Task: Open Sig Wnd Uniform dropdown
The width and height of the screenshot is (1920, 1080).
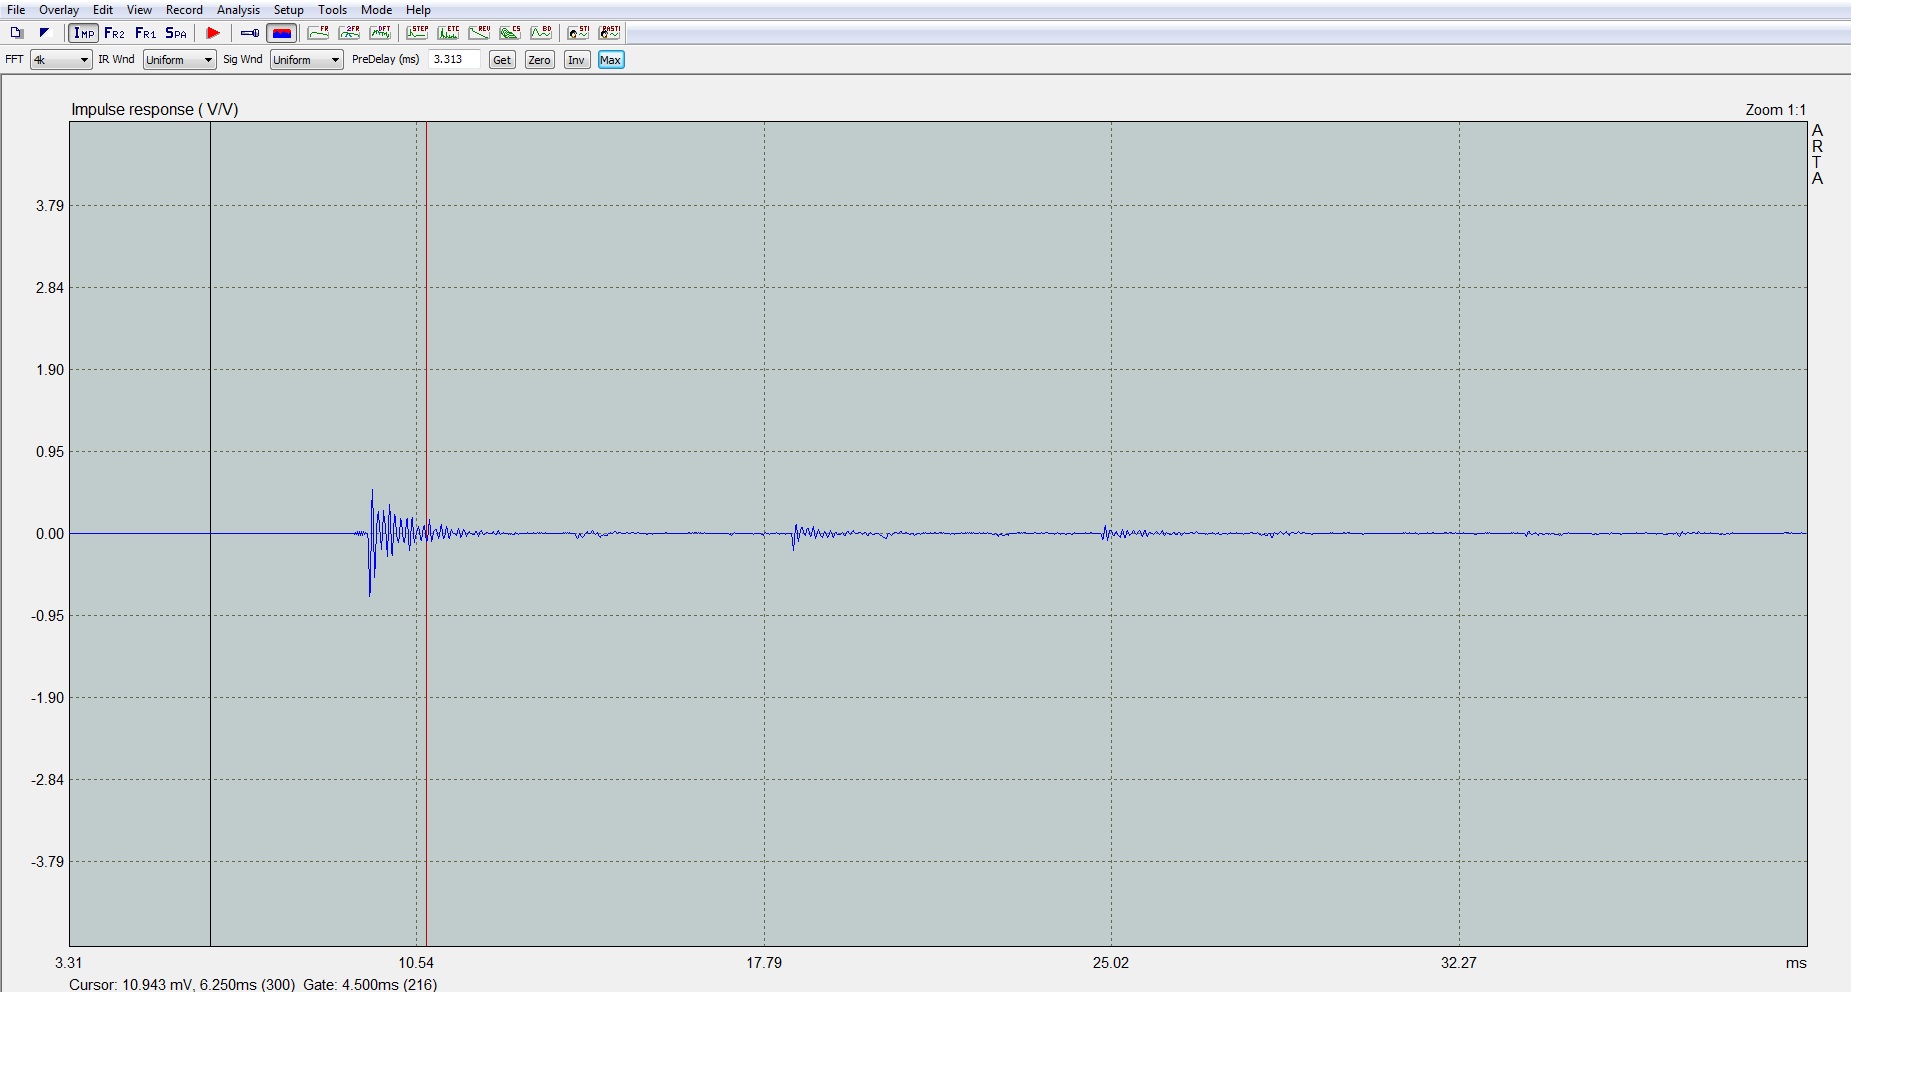Action: [x=307, y=60]
